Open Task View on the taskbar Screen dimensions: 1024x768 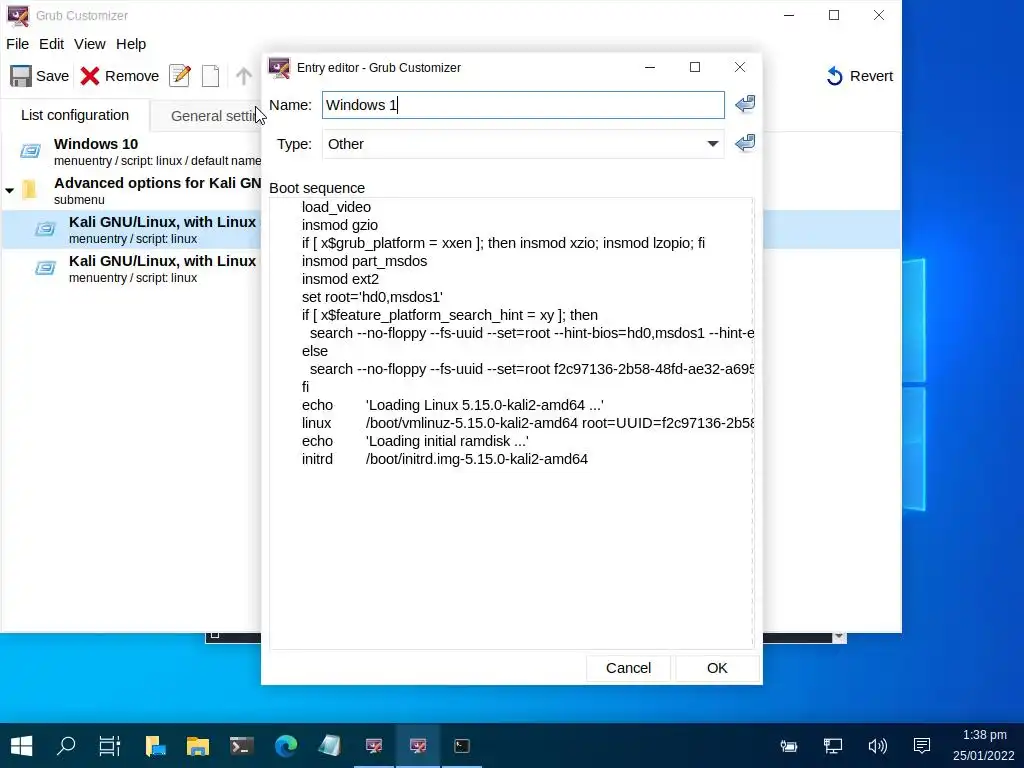pyautogui.click(x=110, y=746)
